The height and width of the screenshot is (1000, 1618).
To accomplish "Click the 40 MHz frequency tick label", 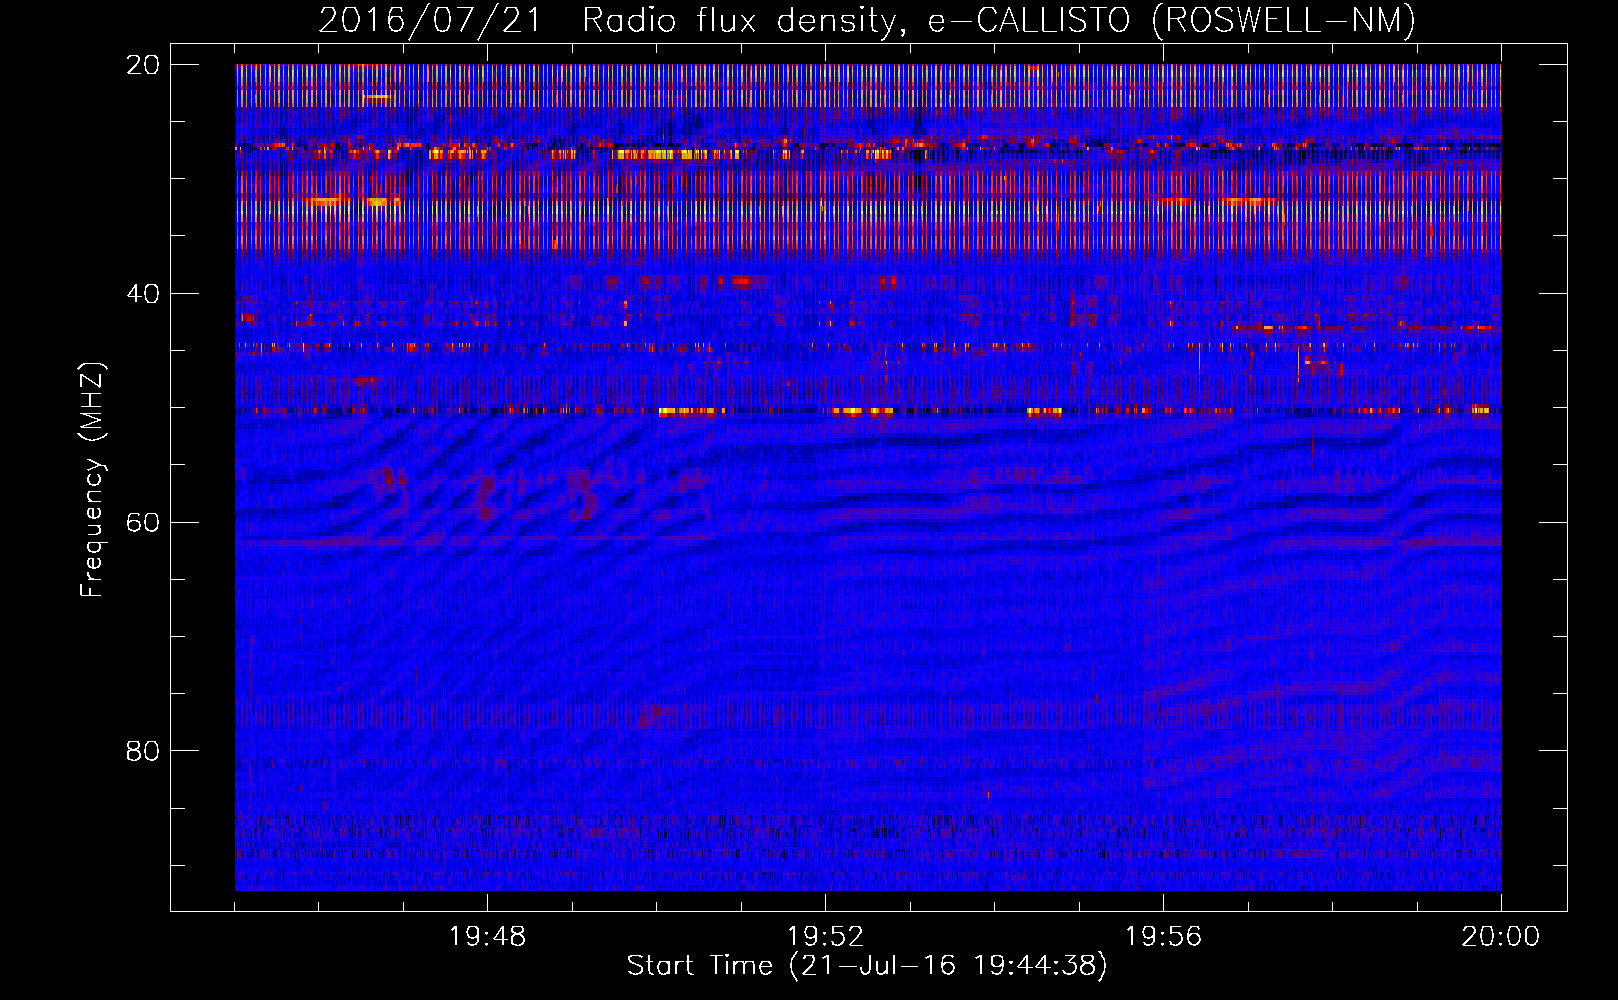I will 143,294.
